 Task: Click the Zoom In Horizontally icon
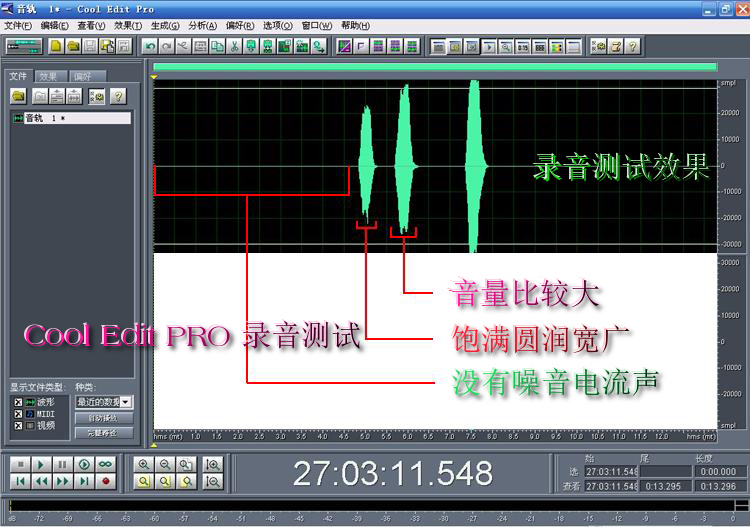(143, 464)
